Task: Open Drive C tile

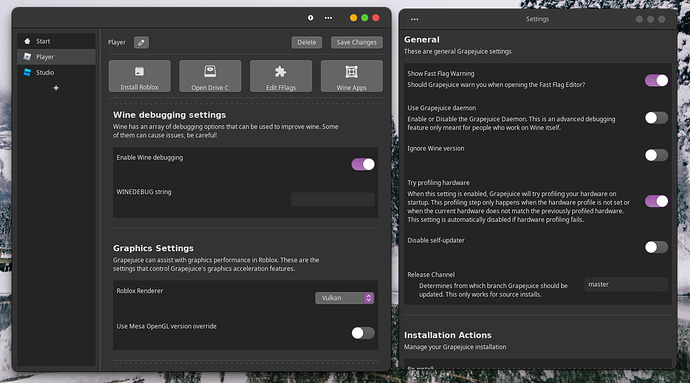Action: pyautogui.click(x=210, y=76)
